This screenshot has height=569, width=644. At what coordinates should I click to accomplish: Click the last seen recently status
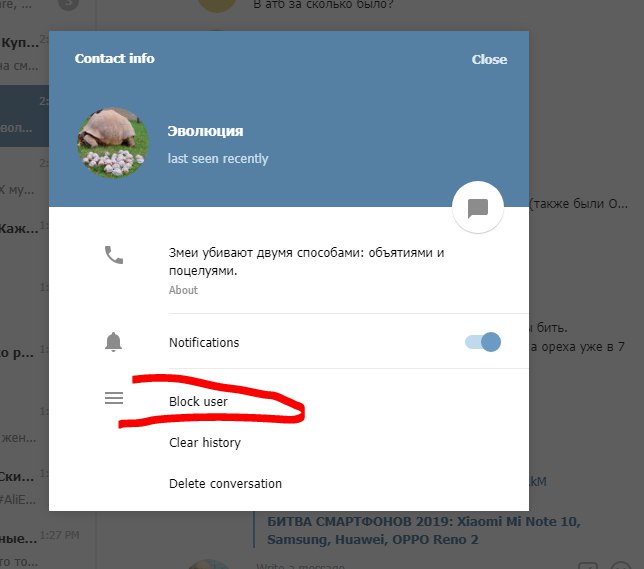pos(218,159)
